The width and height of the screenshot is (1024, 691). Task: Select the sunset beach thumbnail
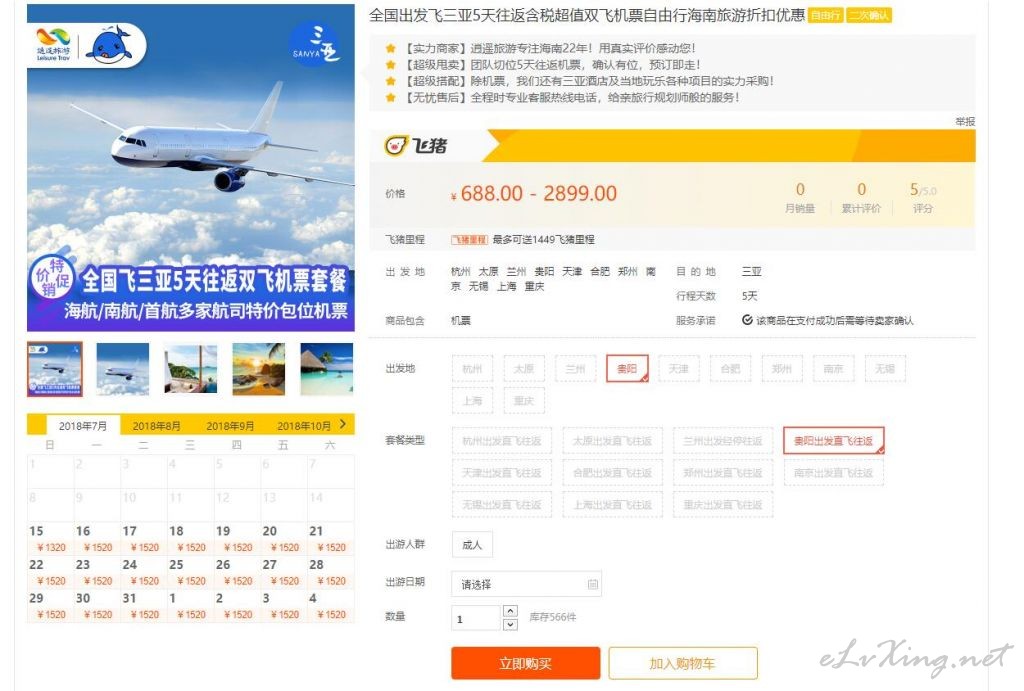click(259, 369)
